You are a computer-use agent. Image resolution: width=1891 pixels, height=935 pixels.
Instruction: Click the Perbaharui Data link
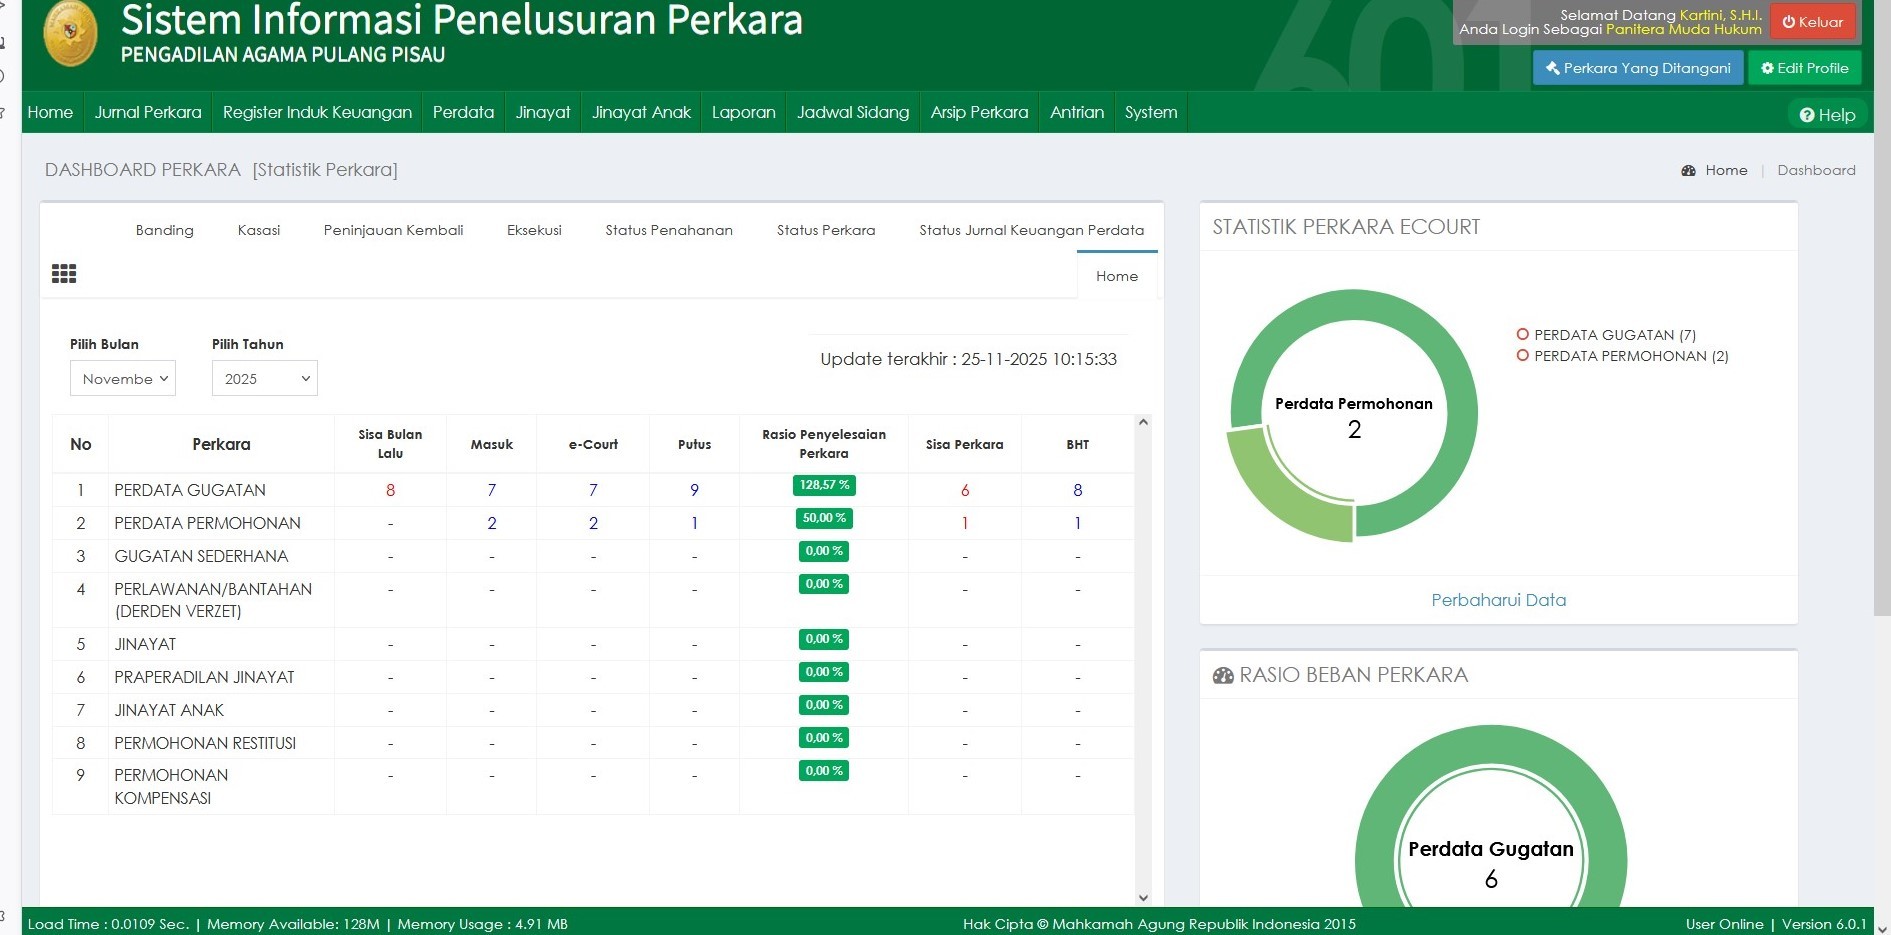click(x=1498, y=600)
